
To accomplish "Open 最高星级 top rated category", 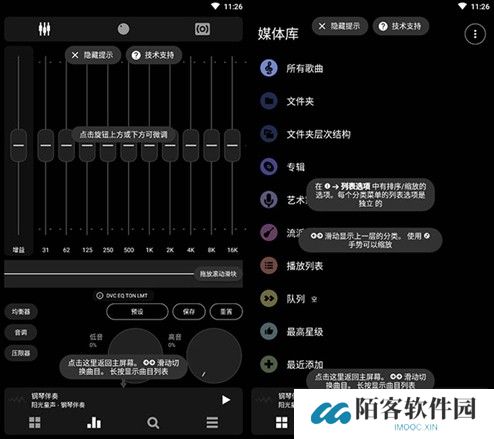I will pyautogui.click(x=305, y=332).
